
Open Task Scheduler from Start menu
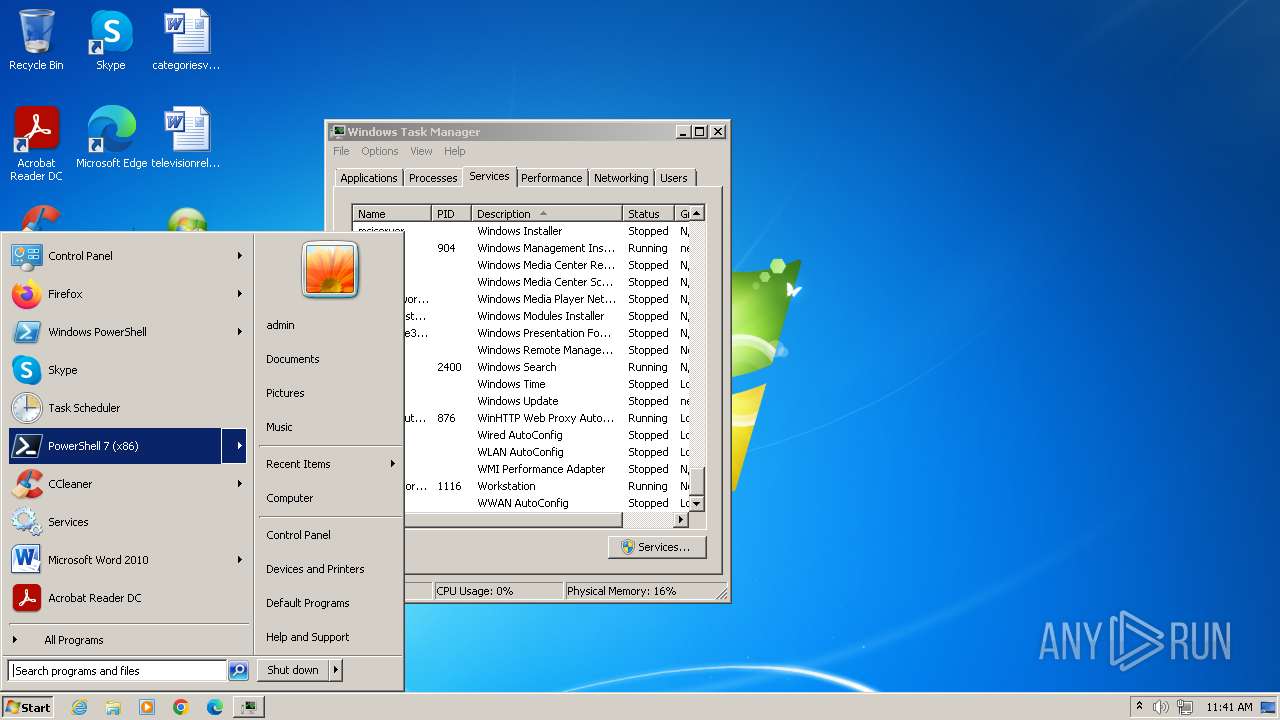[128, 408]
